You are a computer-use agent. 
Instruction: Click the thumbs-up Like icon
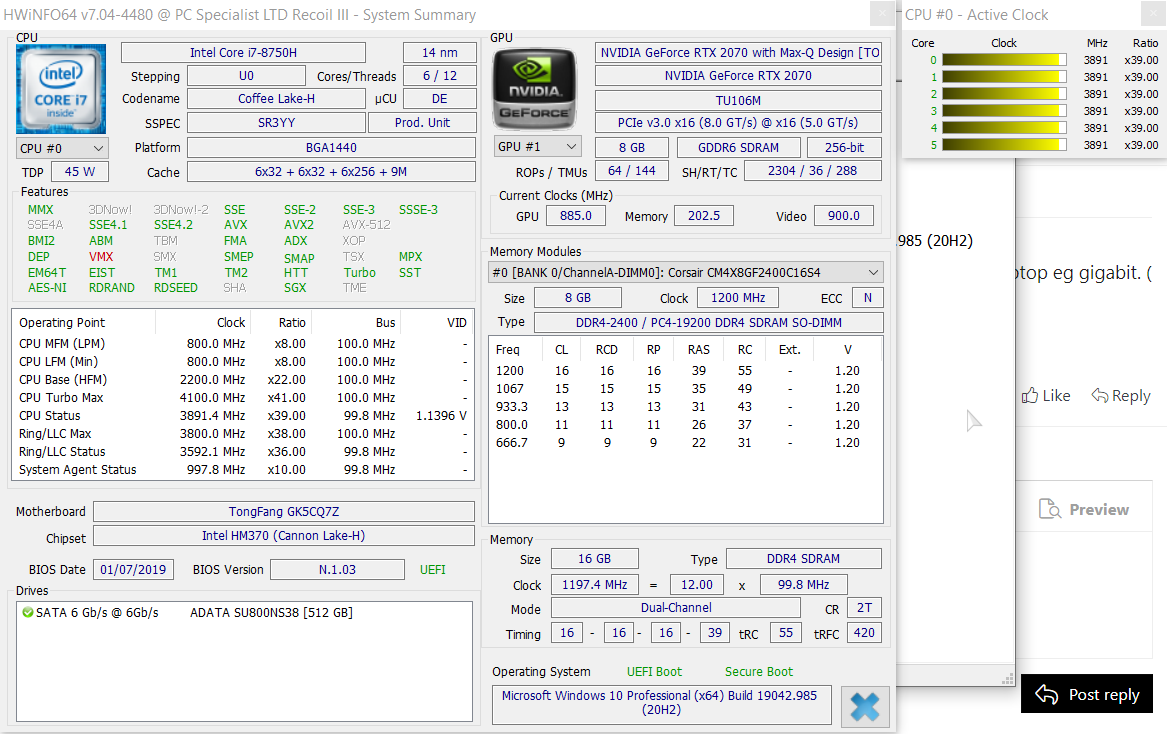1030,395
